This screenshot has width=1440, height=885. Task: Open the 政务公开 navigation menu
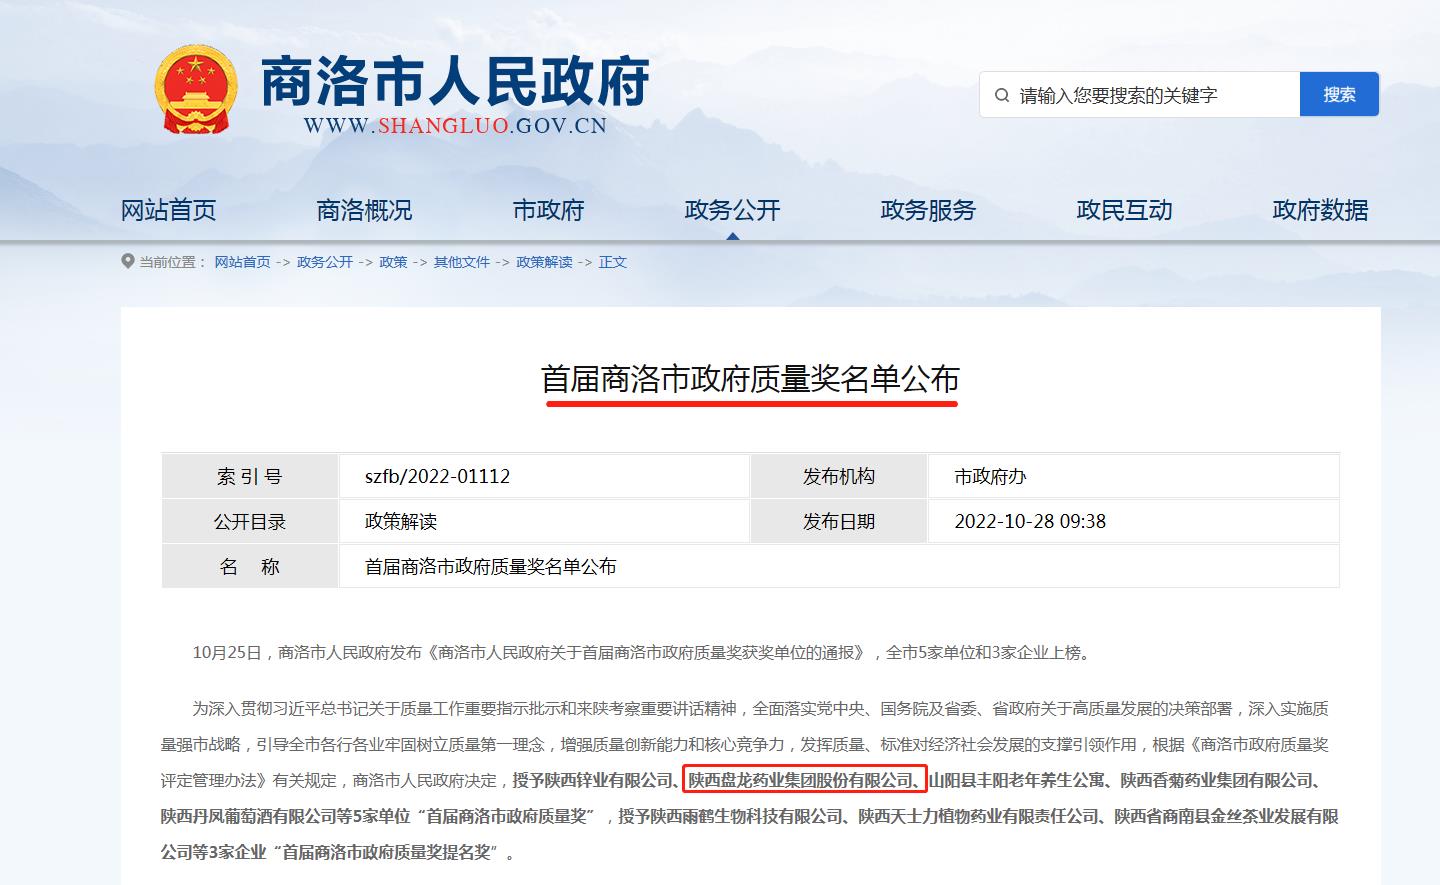point(733,210)
